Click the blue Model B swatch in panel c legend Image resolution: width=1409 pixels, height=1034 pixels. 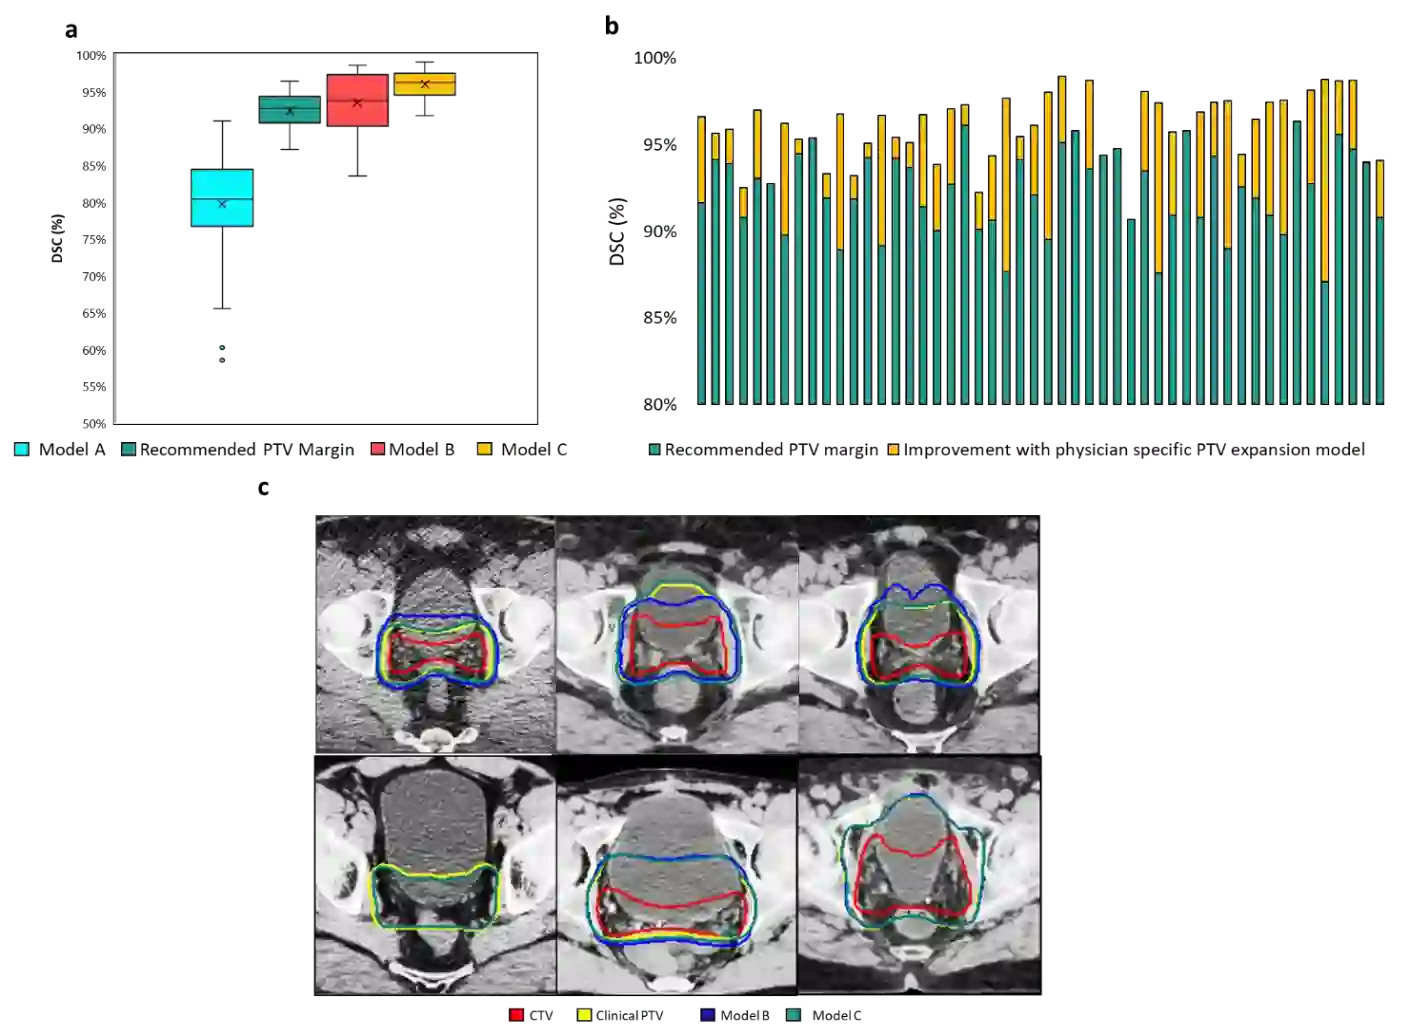[708, 1015]
